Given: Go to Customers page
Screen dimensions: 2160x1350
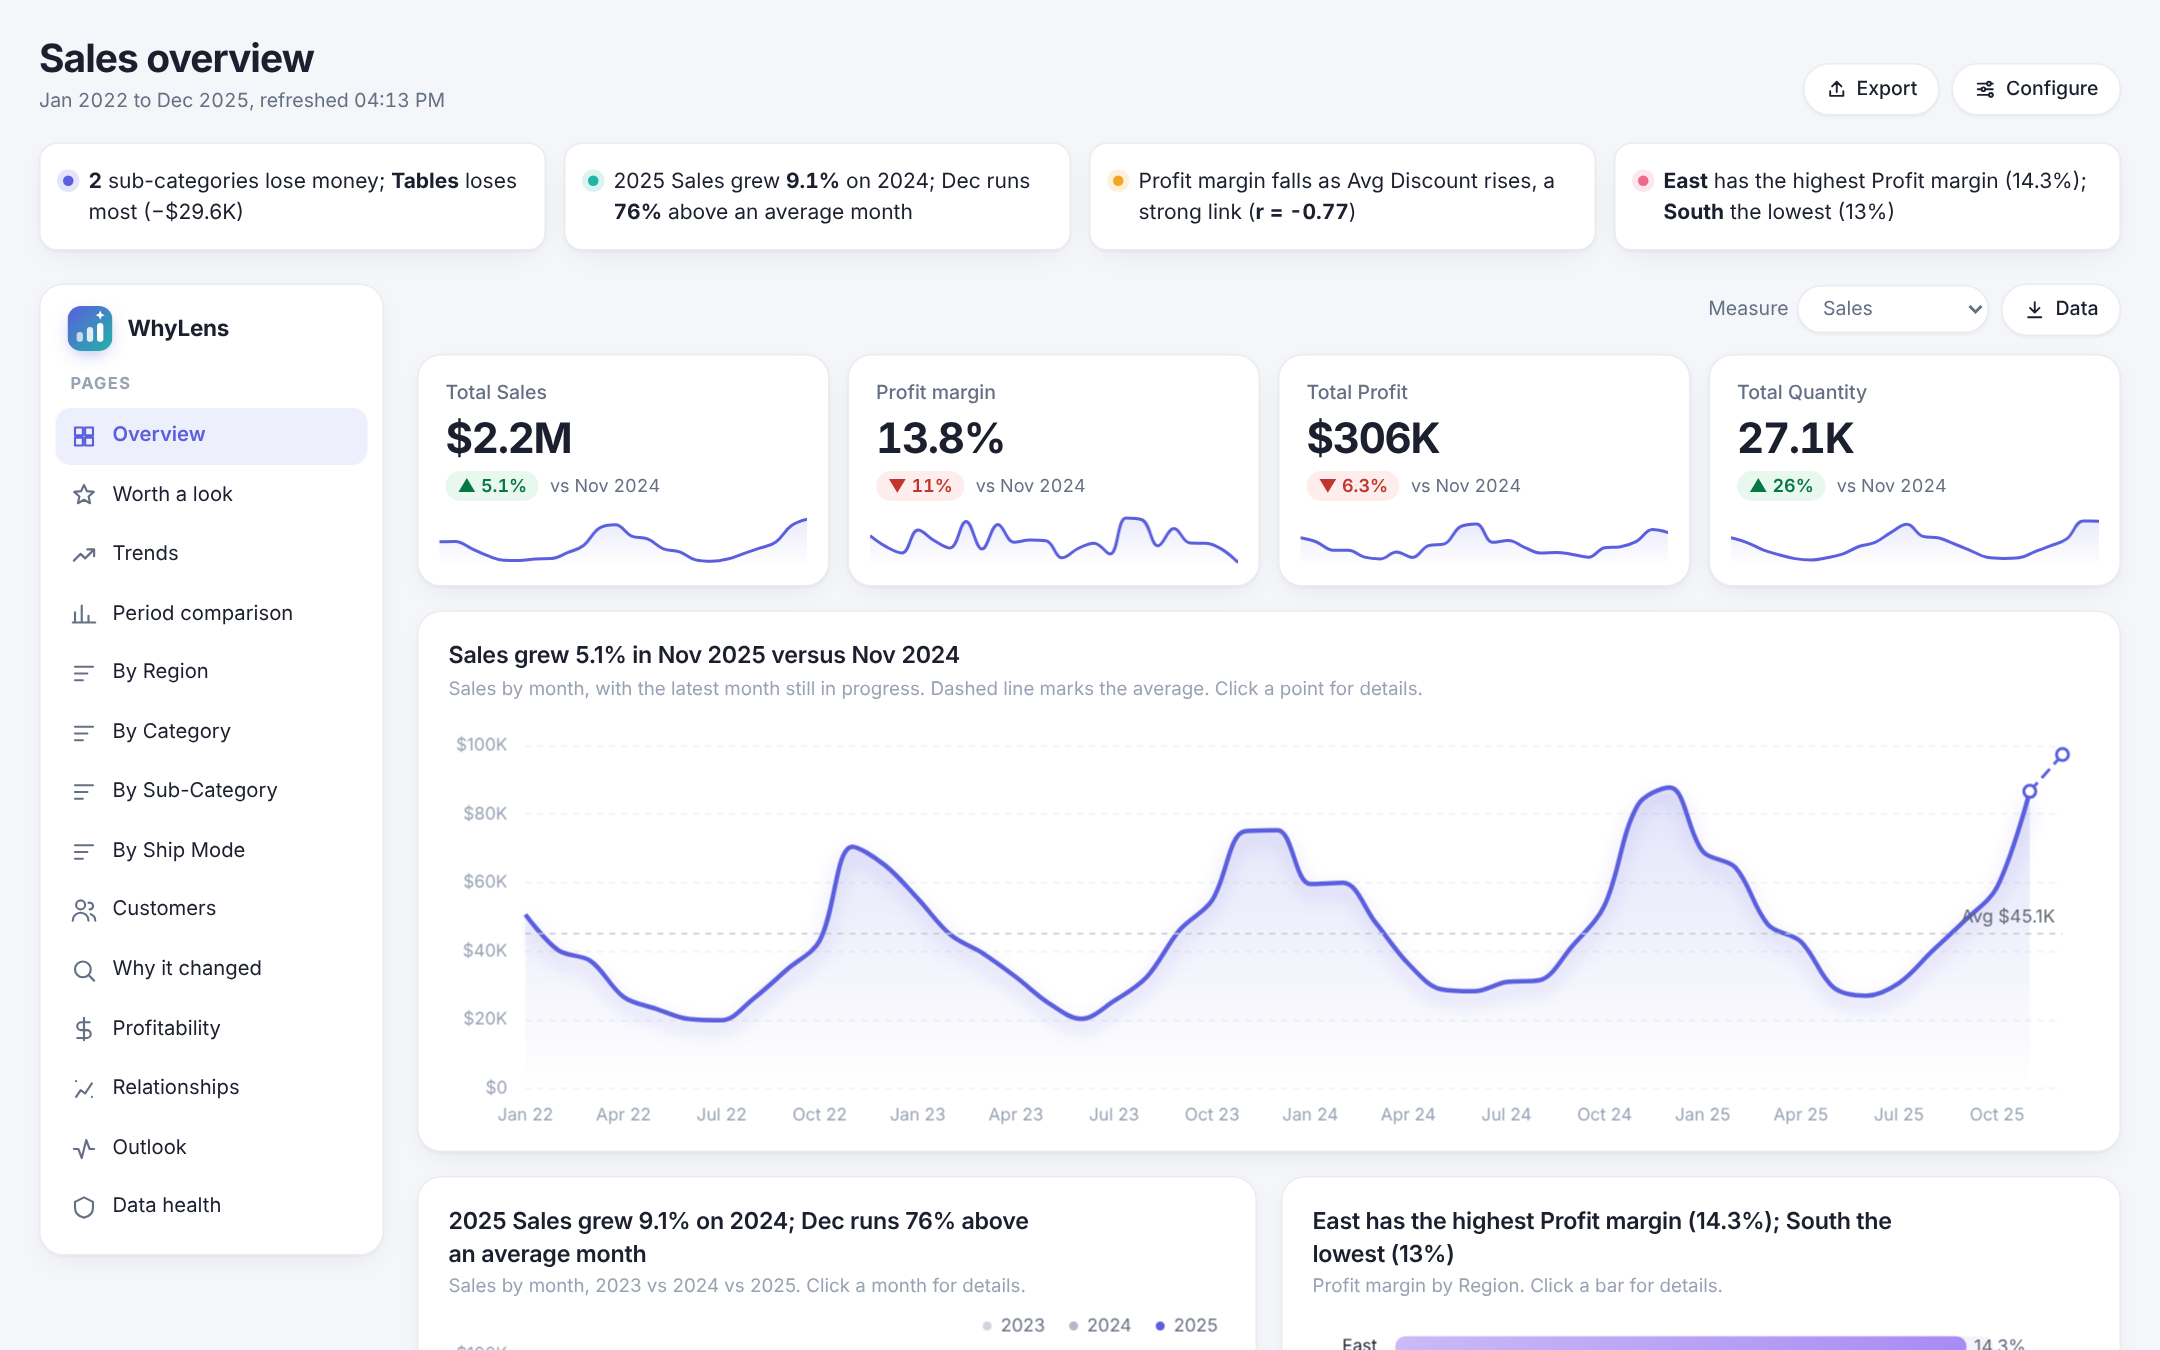Looking at the screenshot, I should coord(211,909).
